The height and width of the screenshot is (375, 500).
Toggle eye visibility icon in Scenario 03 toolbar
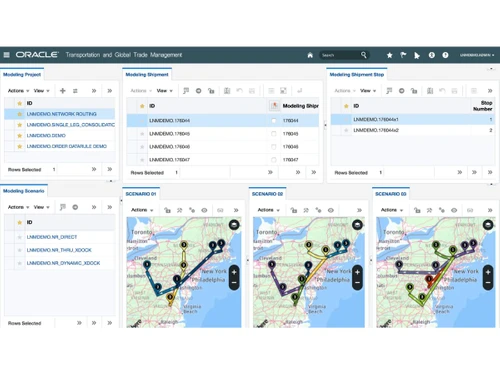(454, 210)
